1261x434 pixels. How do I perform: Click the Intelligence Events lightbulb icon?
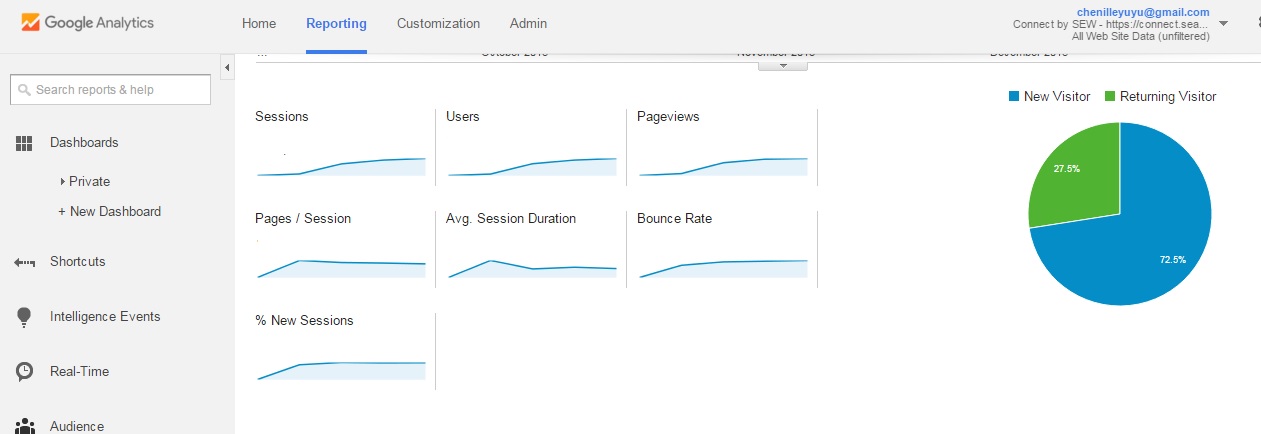[25, 317]
